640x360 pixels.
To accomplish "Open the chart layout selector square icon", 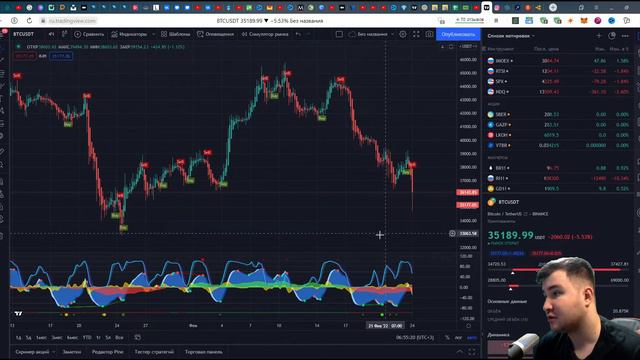I will 339,34.
